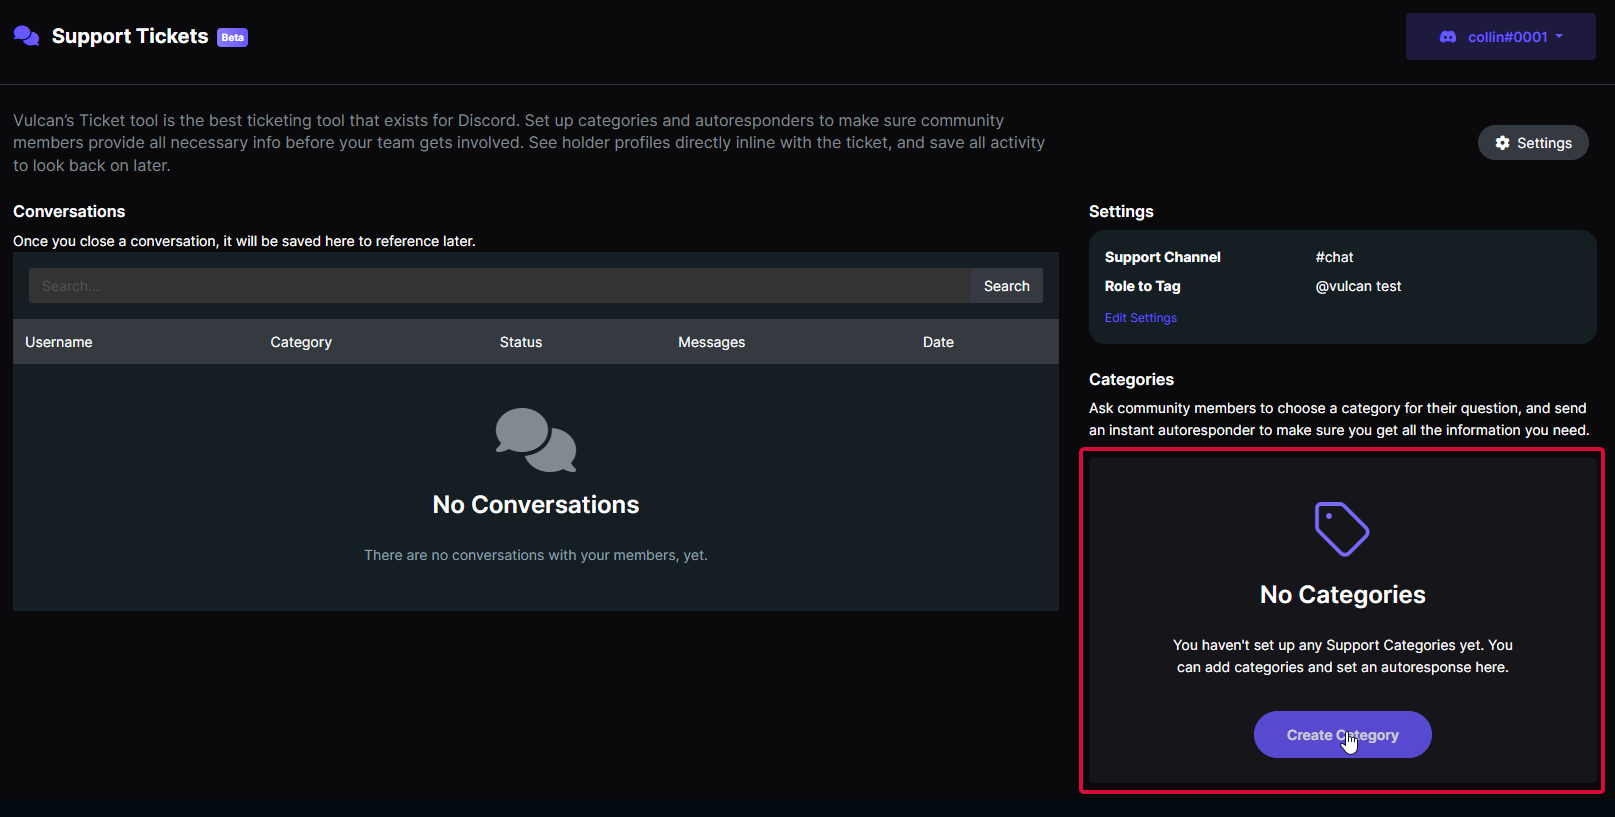This screenshot has height=817, width=1615.
Task: Click the gear icon in Settings button
Action: [x=1502, y=143]
